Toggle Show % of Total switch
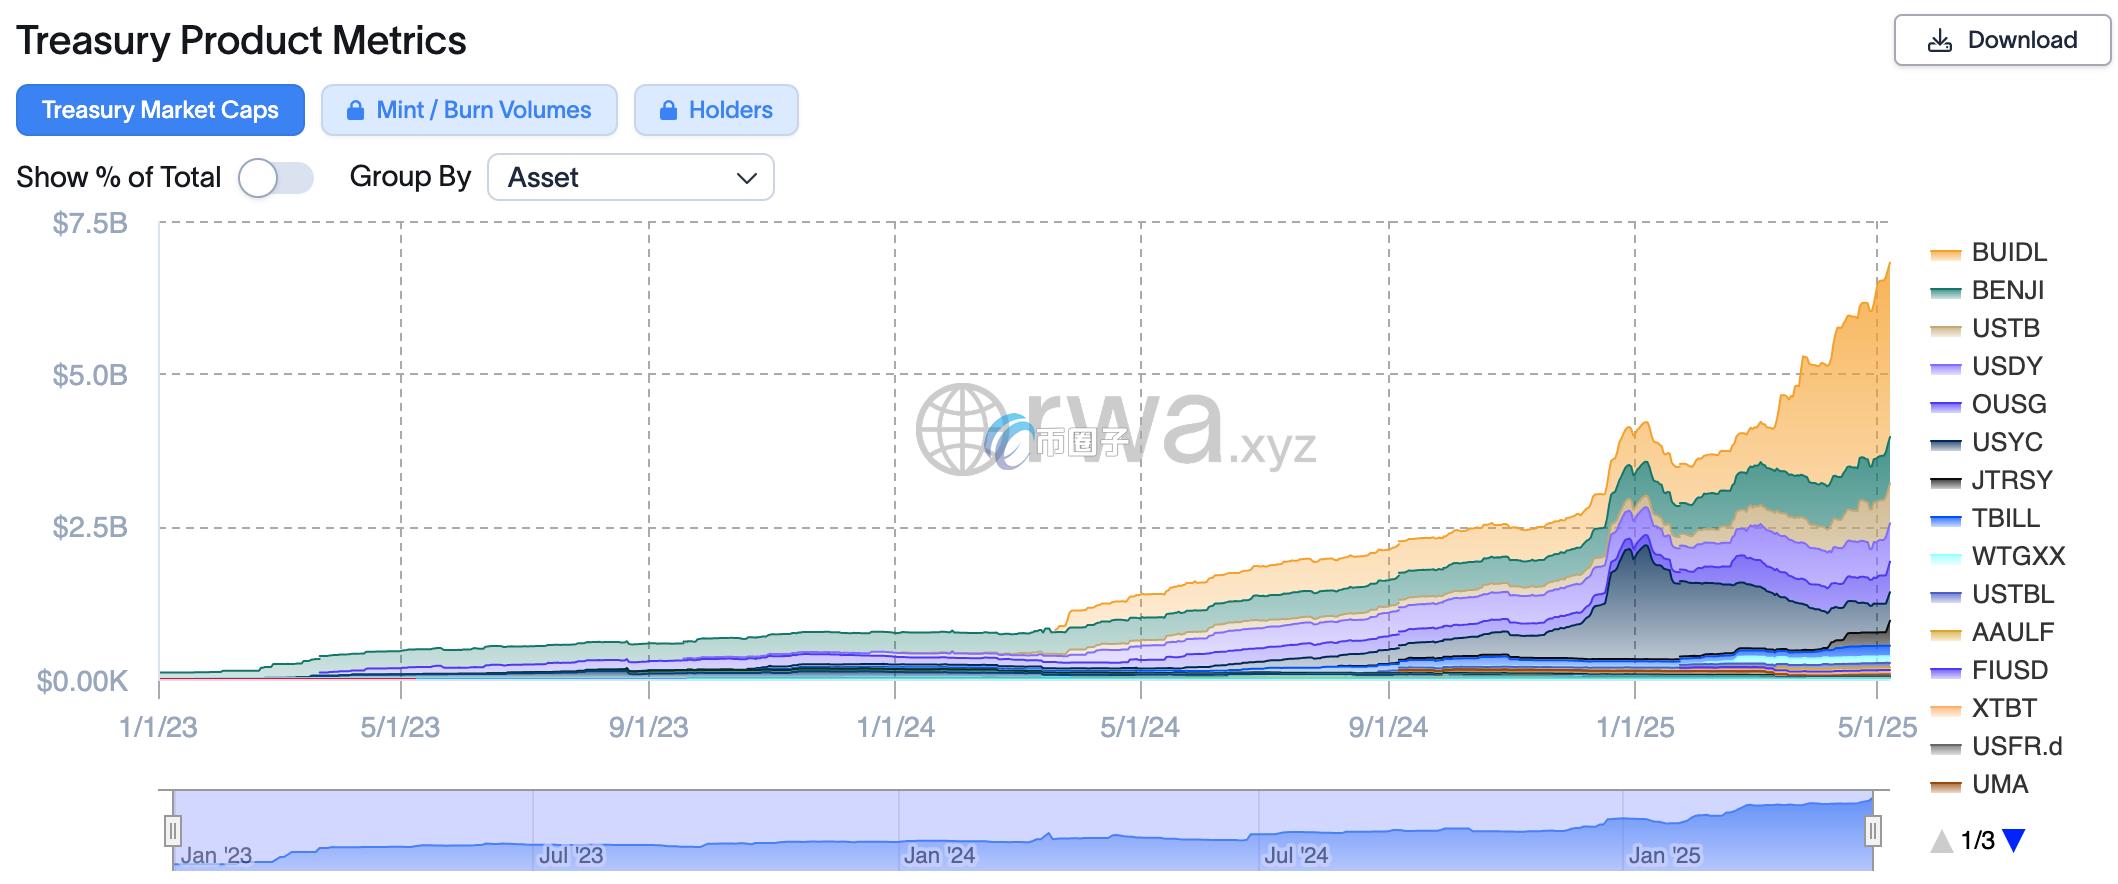 [x=276, y=179]
